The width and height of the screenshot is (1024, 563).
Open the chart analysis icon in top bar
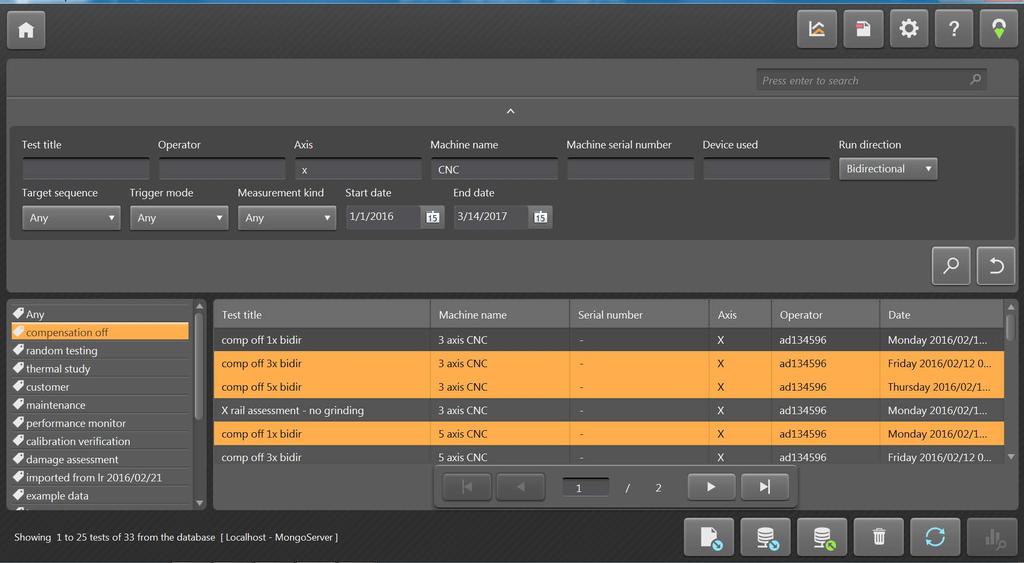click(817, 29)
